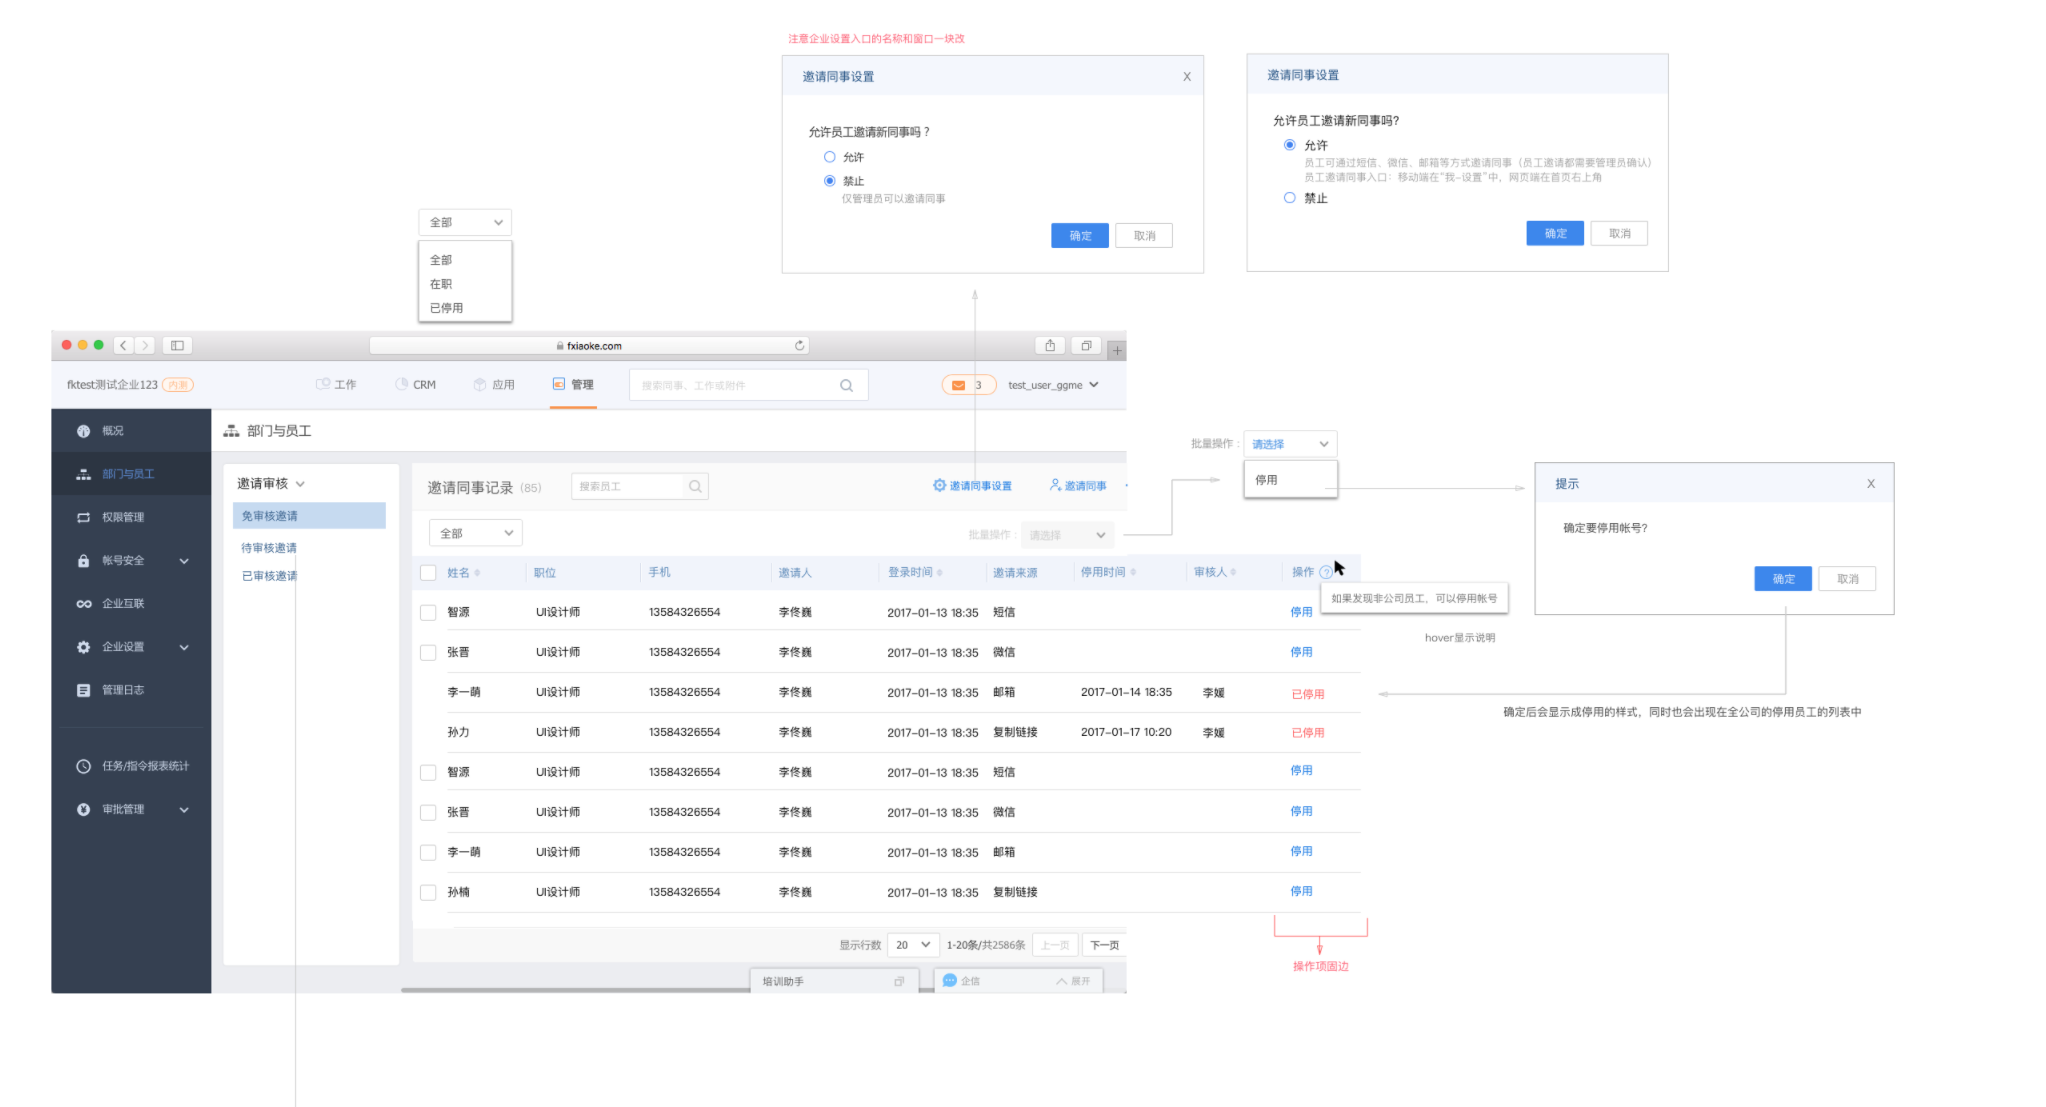Click 取消 in the 提示 dialog
The height and width of the screenshot is (1107, 2046).
pyautogui.click(x=1848, y=579)
